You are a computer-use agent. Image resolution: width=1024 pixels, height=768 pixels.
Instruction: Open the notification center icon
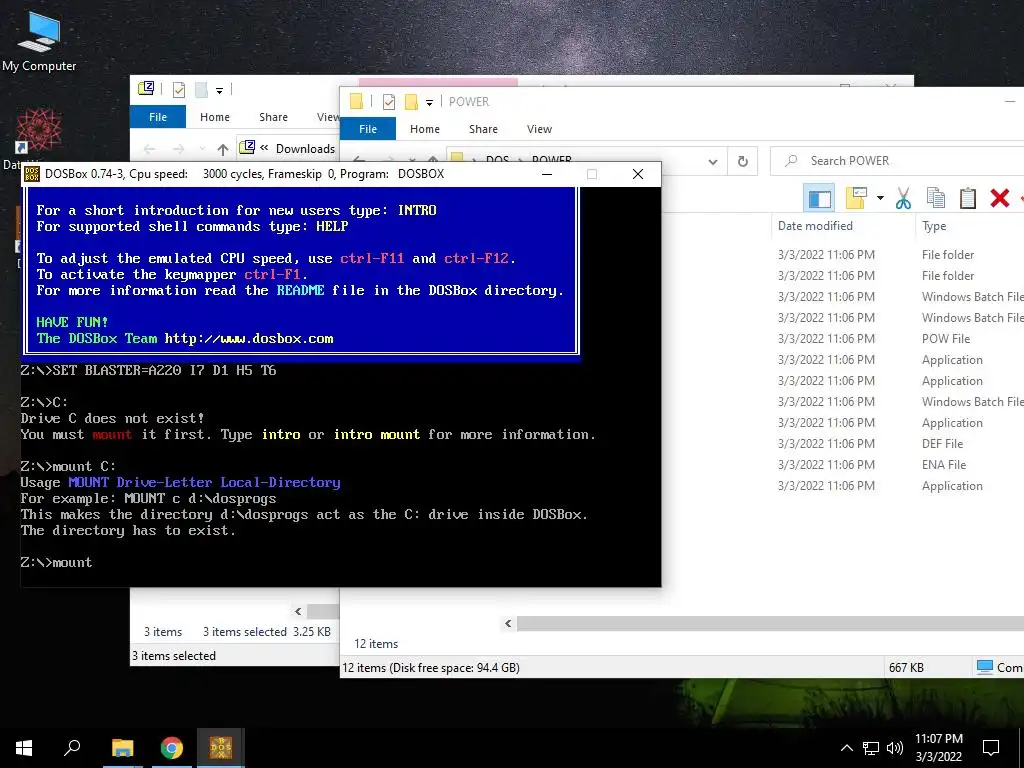tap(991, 748)
